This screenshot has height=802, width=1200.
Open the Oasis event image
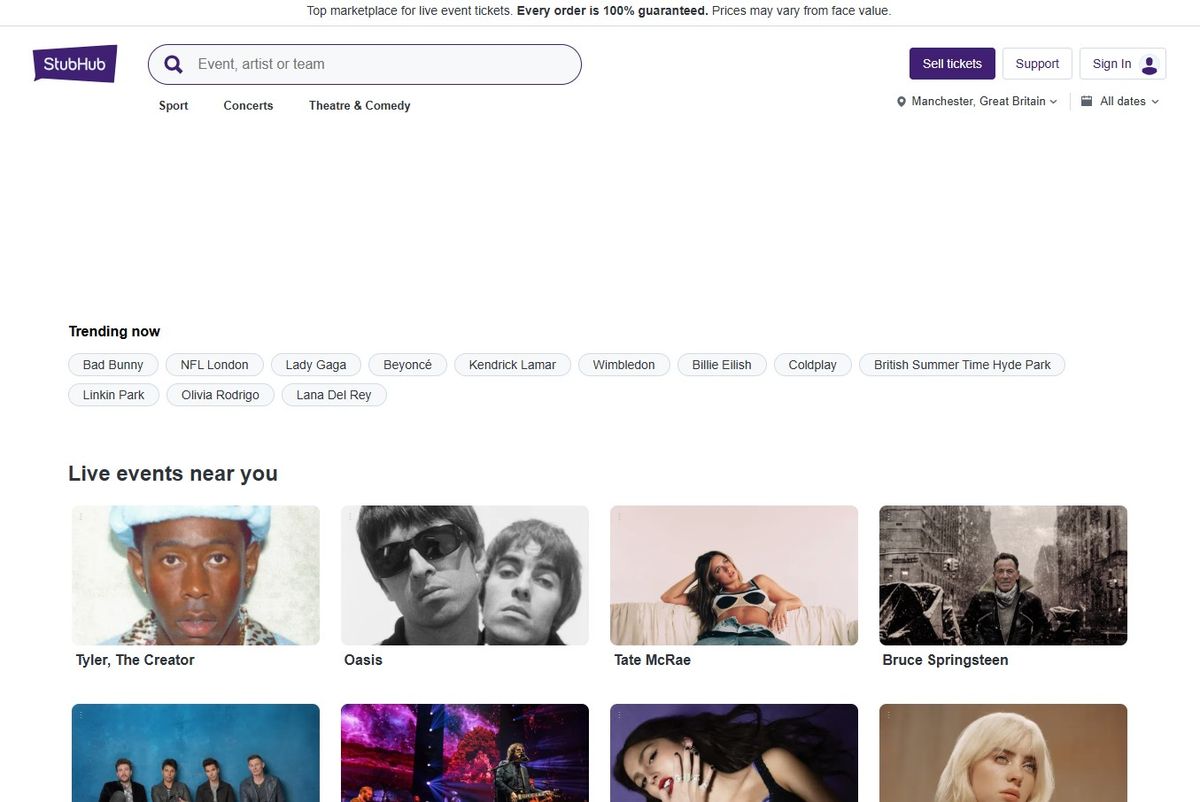point(465,575)
